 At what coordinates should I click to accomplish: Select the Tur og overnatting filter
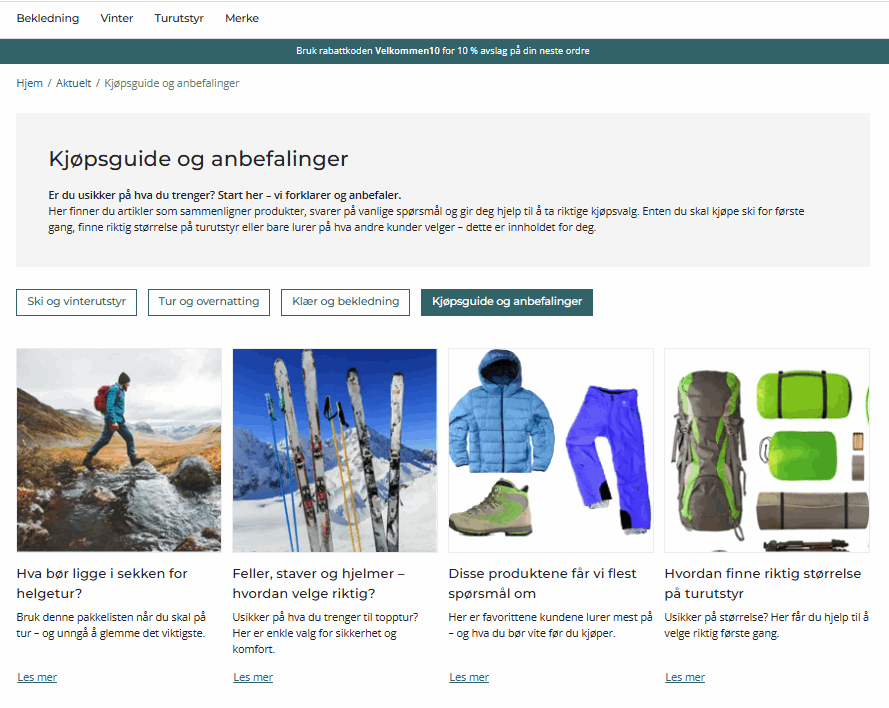[209, 302]
